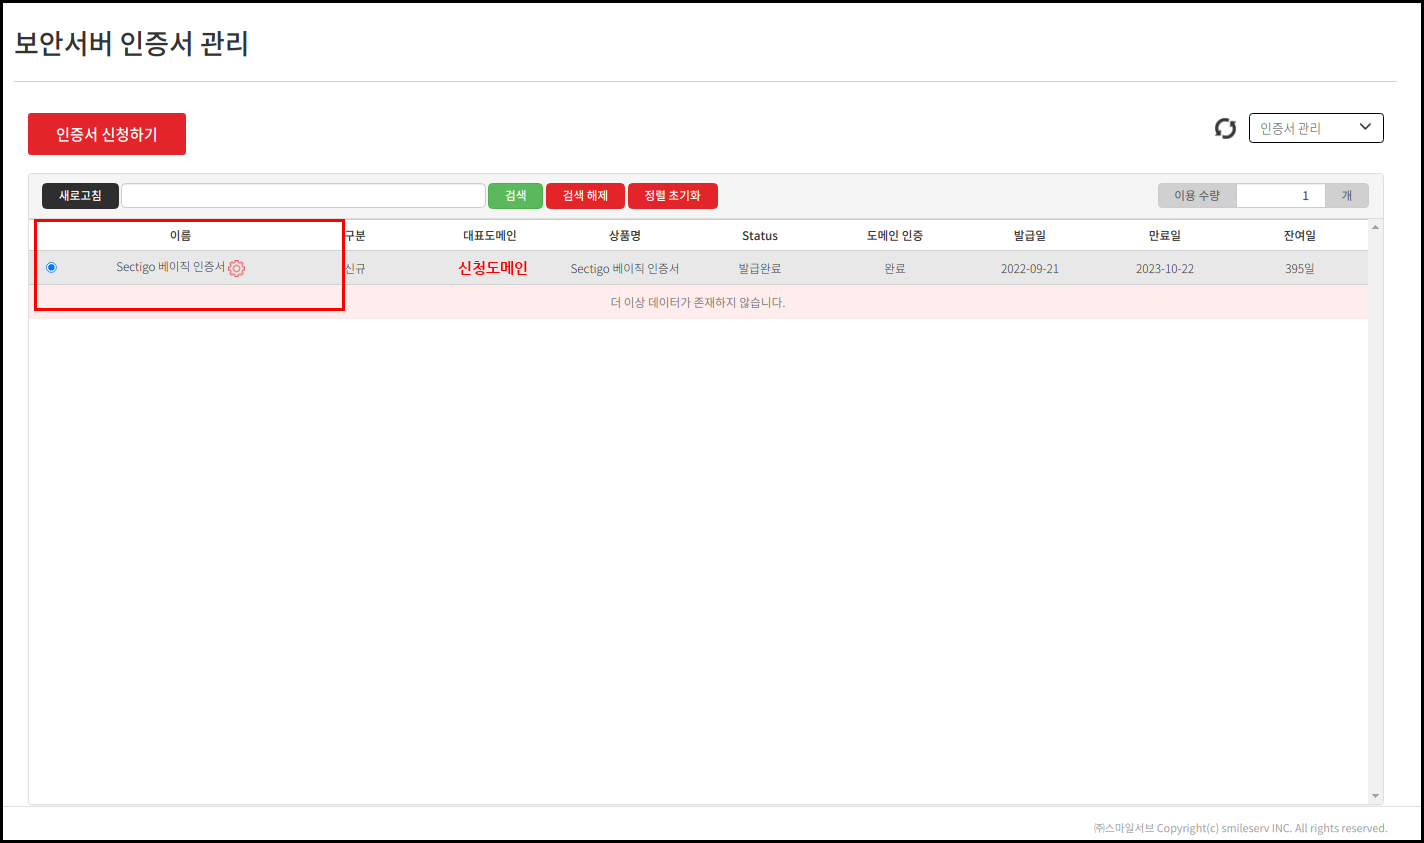Sort by the 이름 column header
1424x843 pixels.
point(180,236)
